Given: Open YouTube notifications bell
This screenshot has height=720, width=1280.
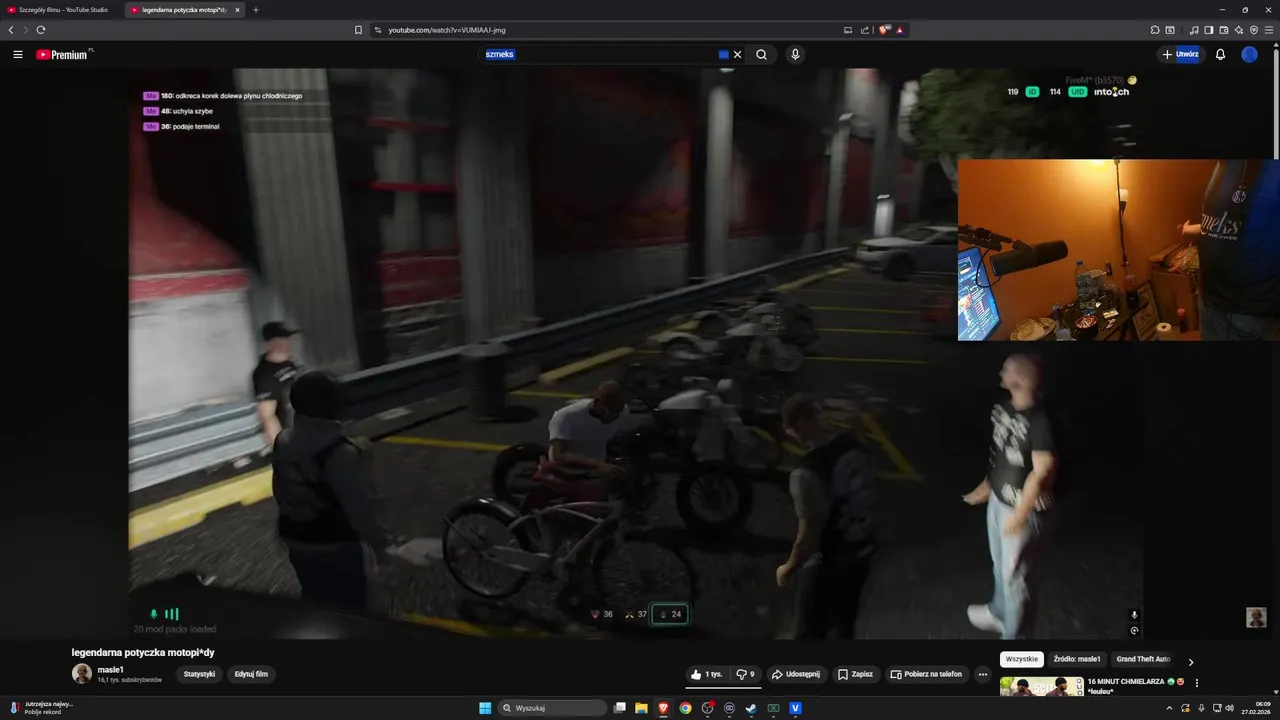Looking at the screenshot, I should [x=1220, y=55].
